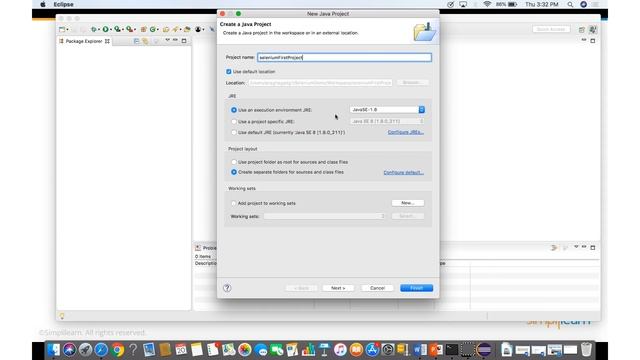The image size is (640, 360).
Task: Click the Wi-Fi status icon in menu bar
Action: pyautogui.click(x=487, y=4)
